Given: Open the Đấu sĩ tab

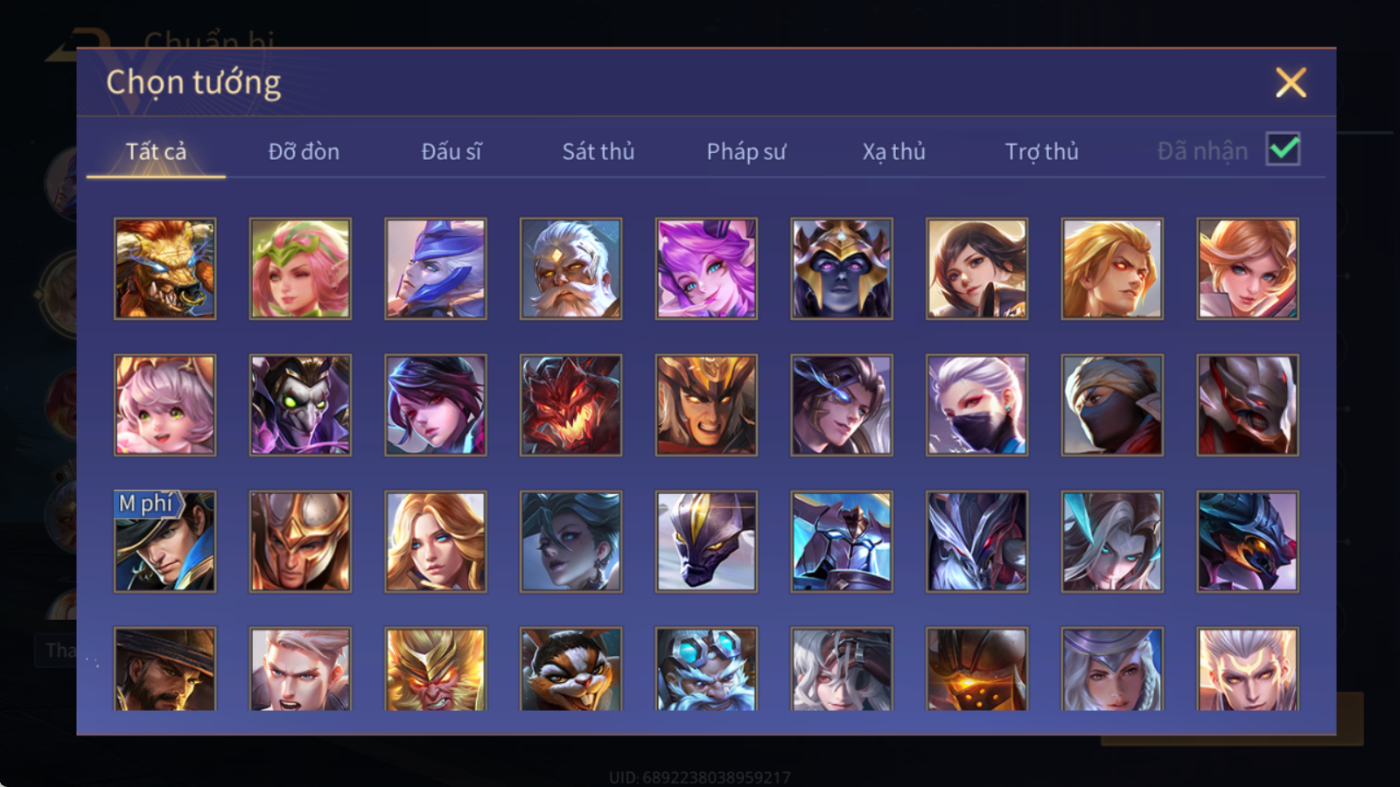Looking at the screenshot, I should 451,151.
